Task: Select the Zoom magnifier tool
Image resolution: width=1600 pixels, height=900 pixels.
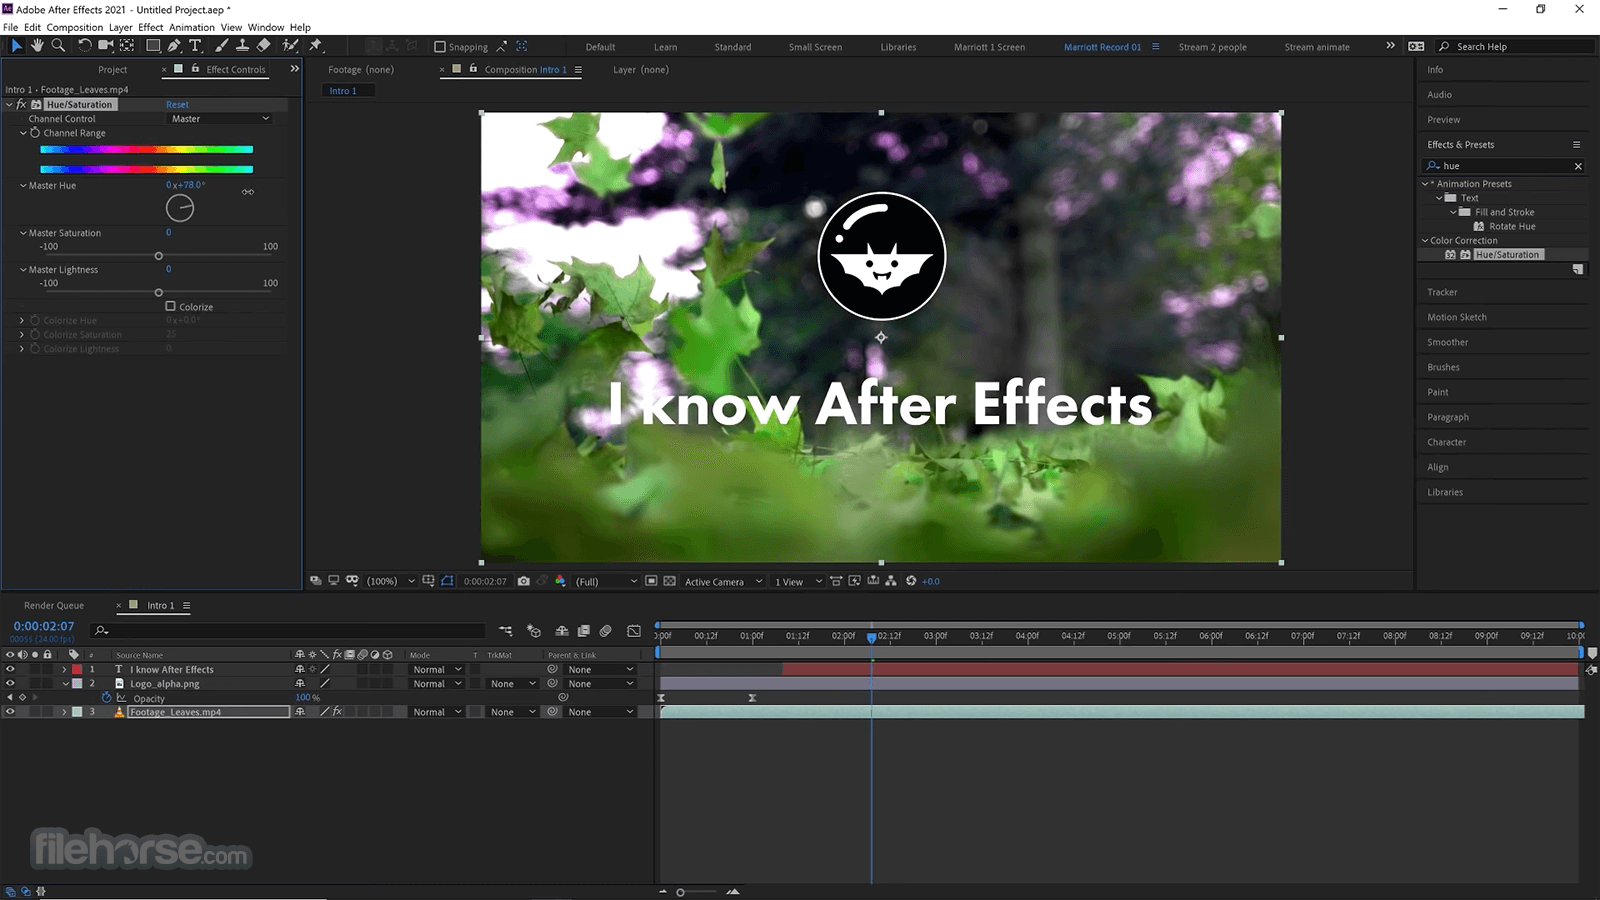Action: (x=58, y=46)
